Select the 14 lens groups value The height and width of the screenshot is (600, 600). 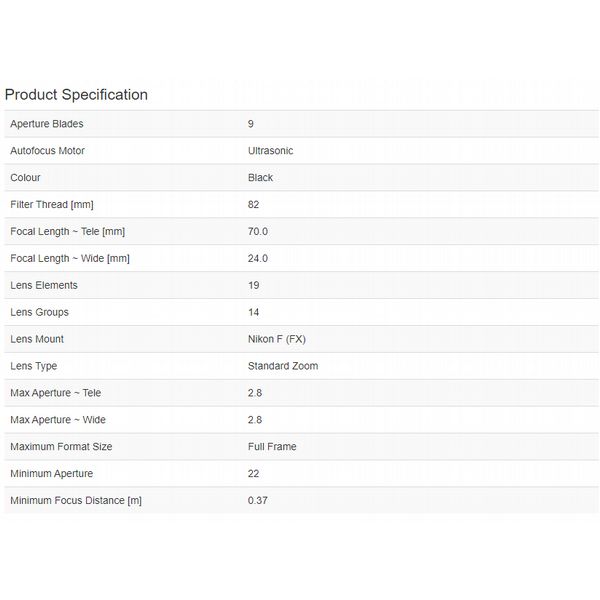[254, 312]
